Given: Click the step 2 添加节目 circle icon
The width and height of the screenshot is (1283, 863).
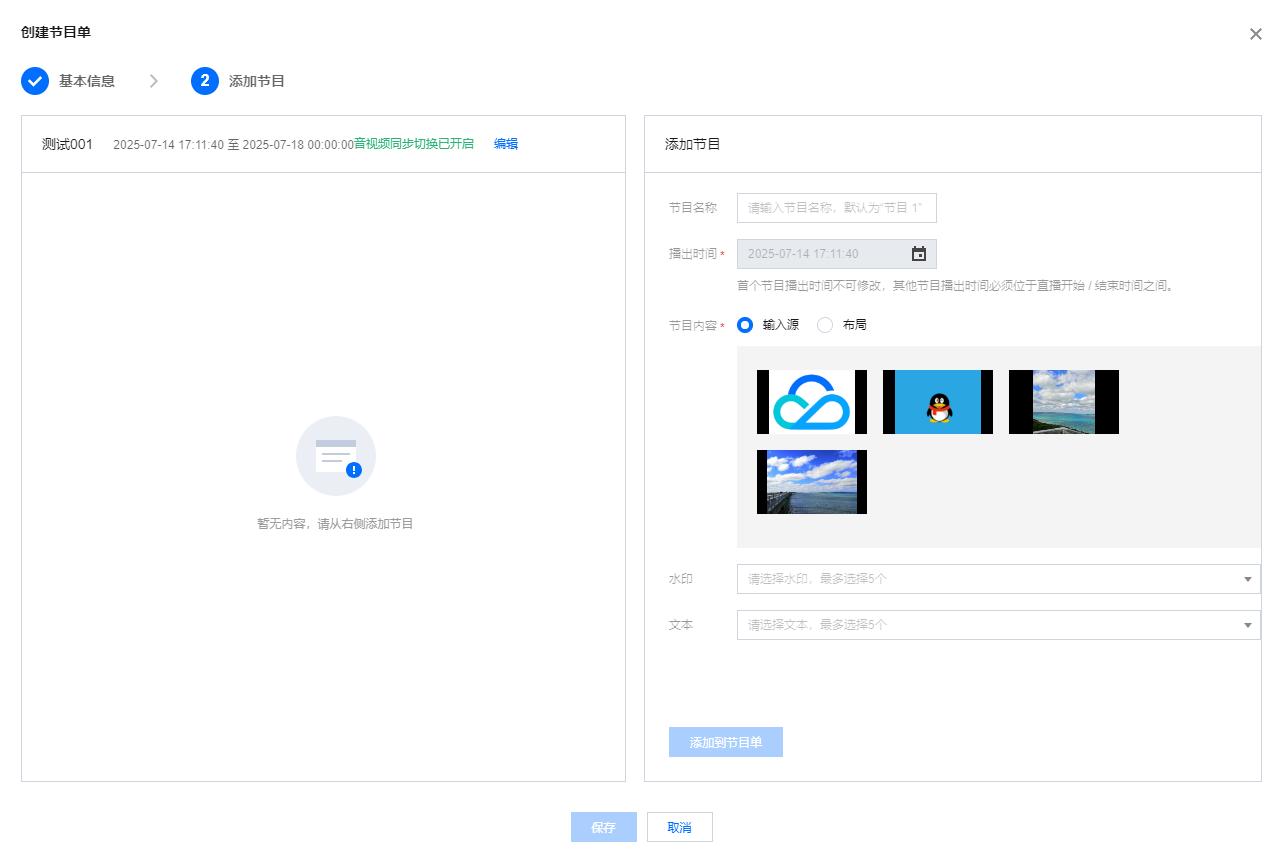Looking at the screenshot, I should tap(205, 81).
